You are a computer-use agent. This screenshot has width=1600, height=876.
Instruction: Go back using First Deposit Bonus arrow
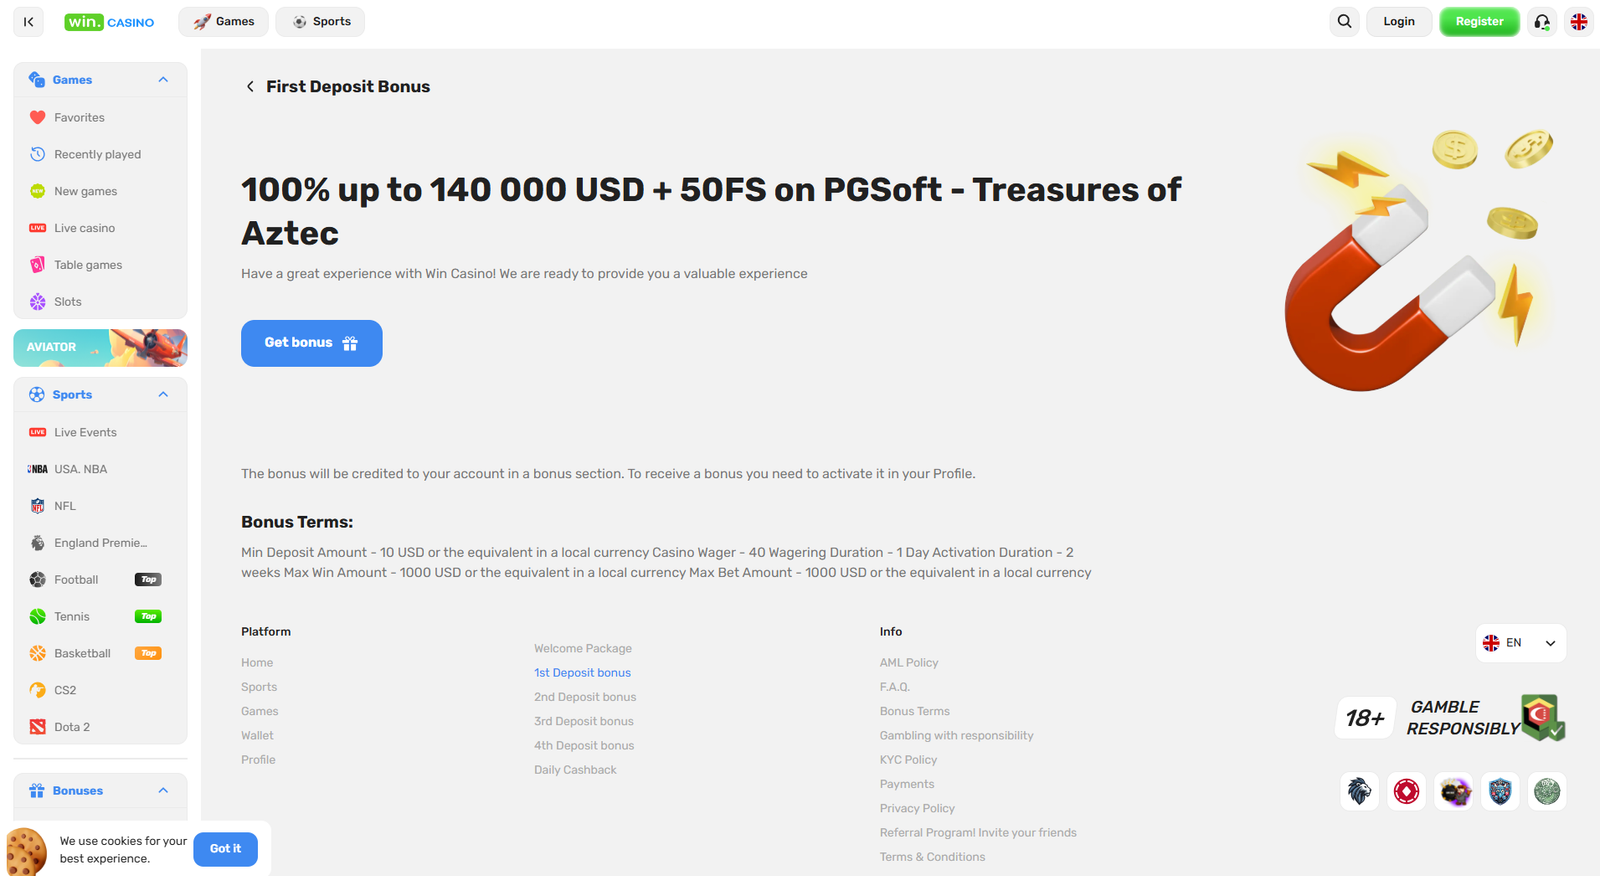point(250,87)
